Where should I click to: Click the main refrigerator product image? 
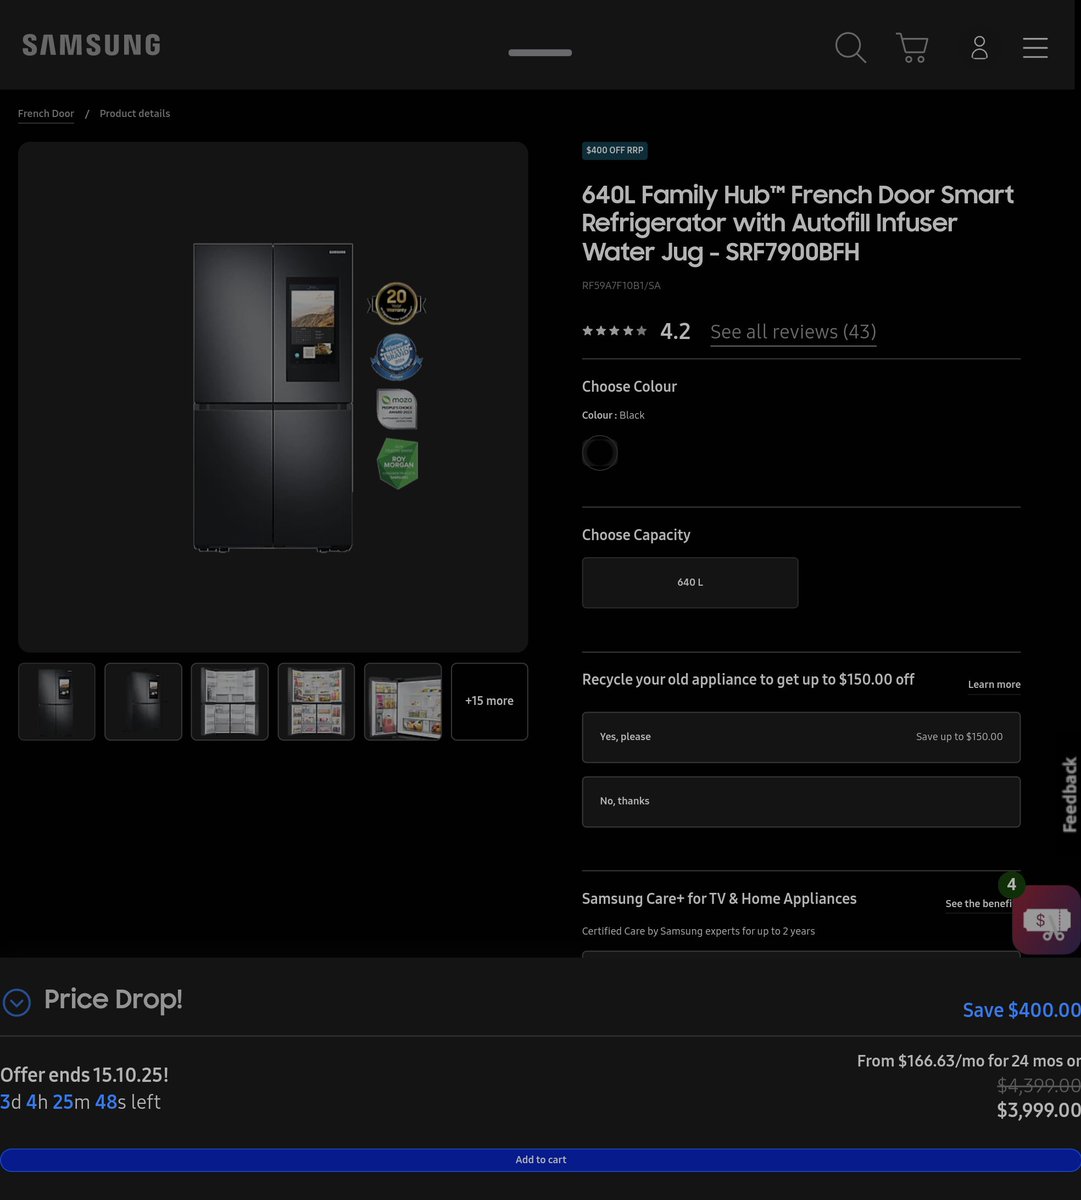(x=273, y=397)
